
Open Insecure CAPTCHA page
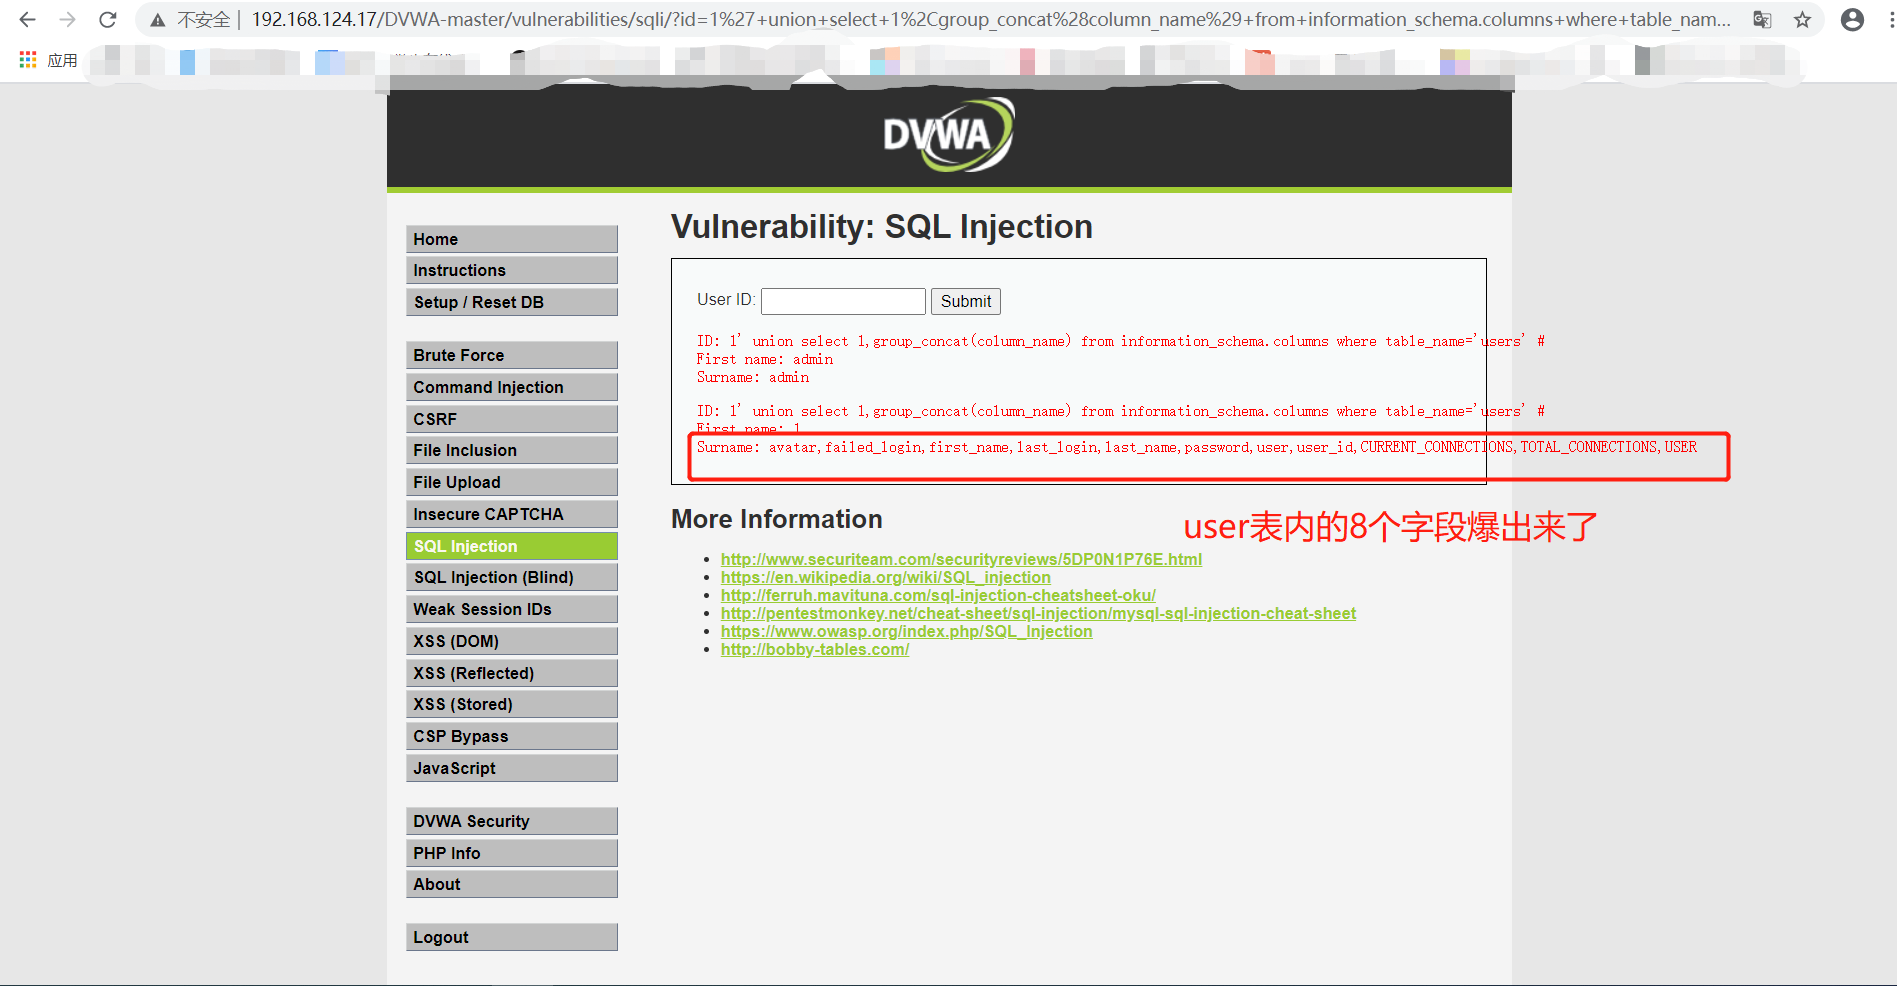click(x=512, y=514)
